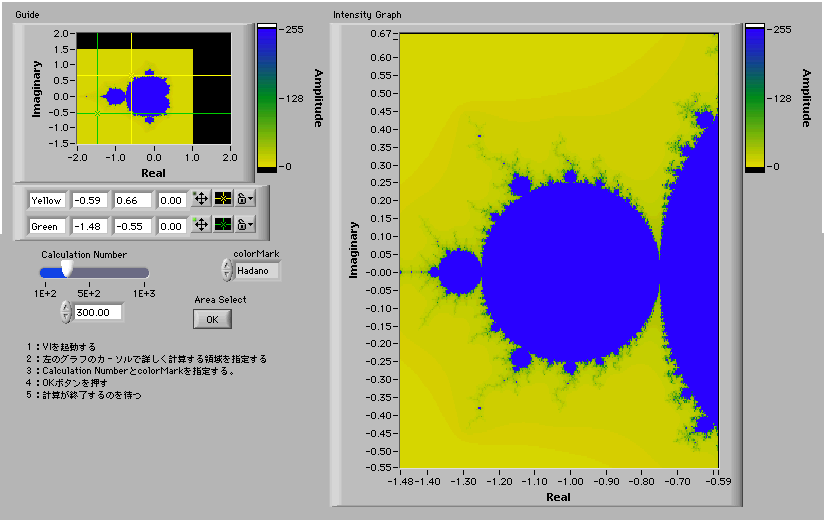Click the Calculation Number slider thumb

coord(67,269)
